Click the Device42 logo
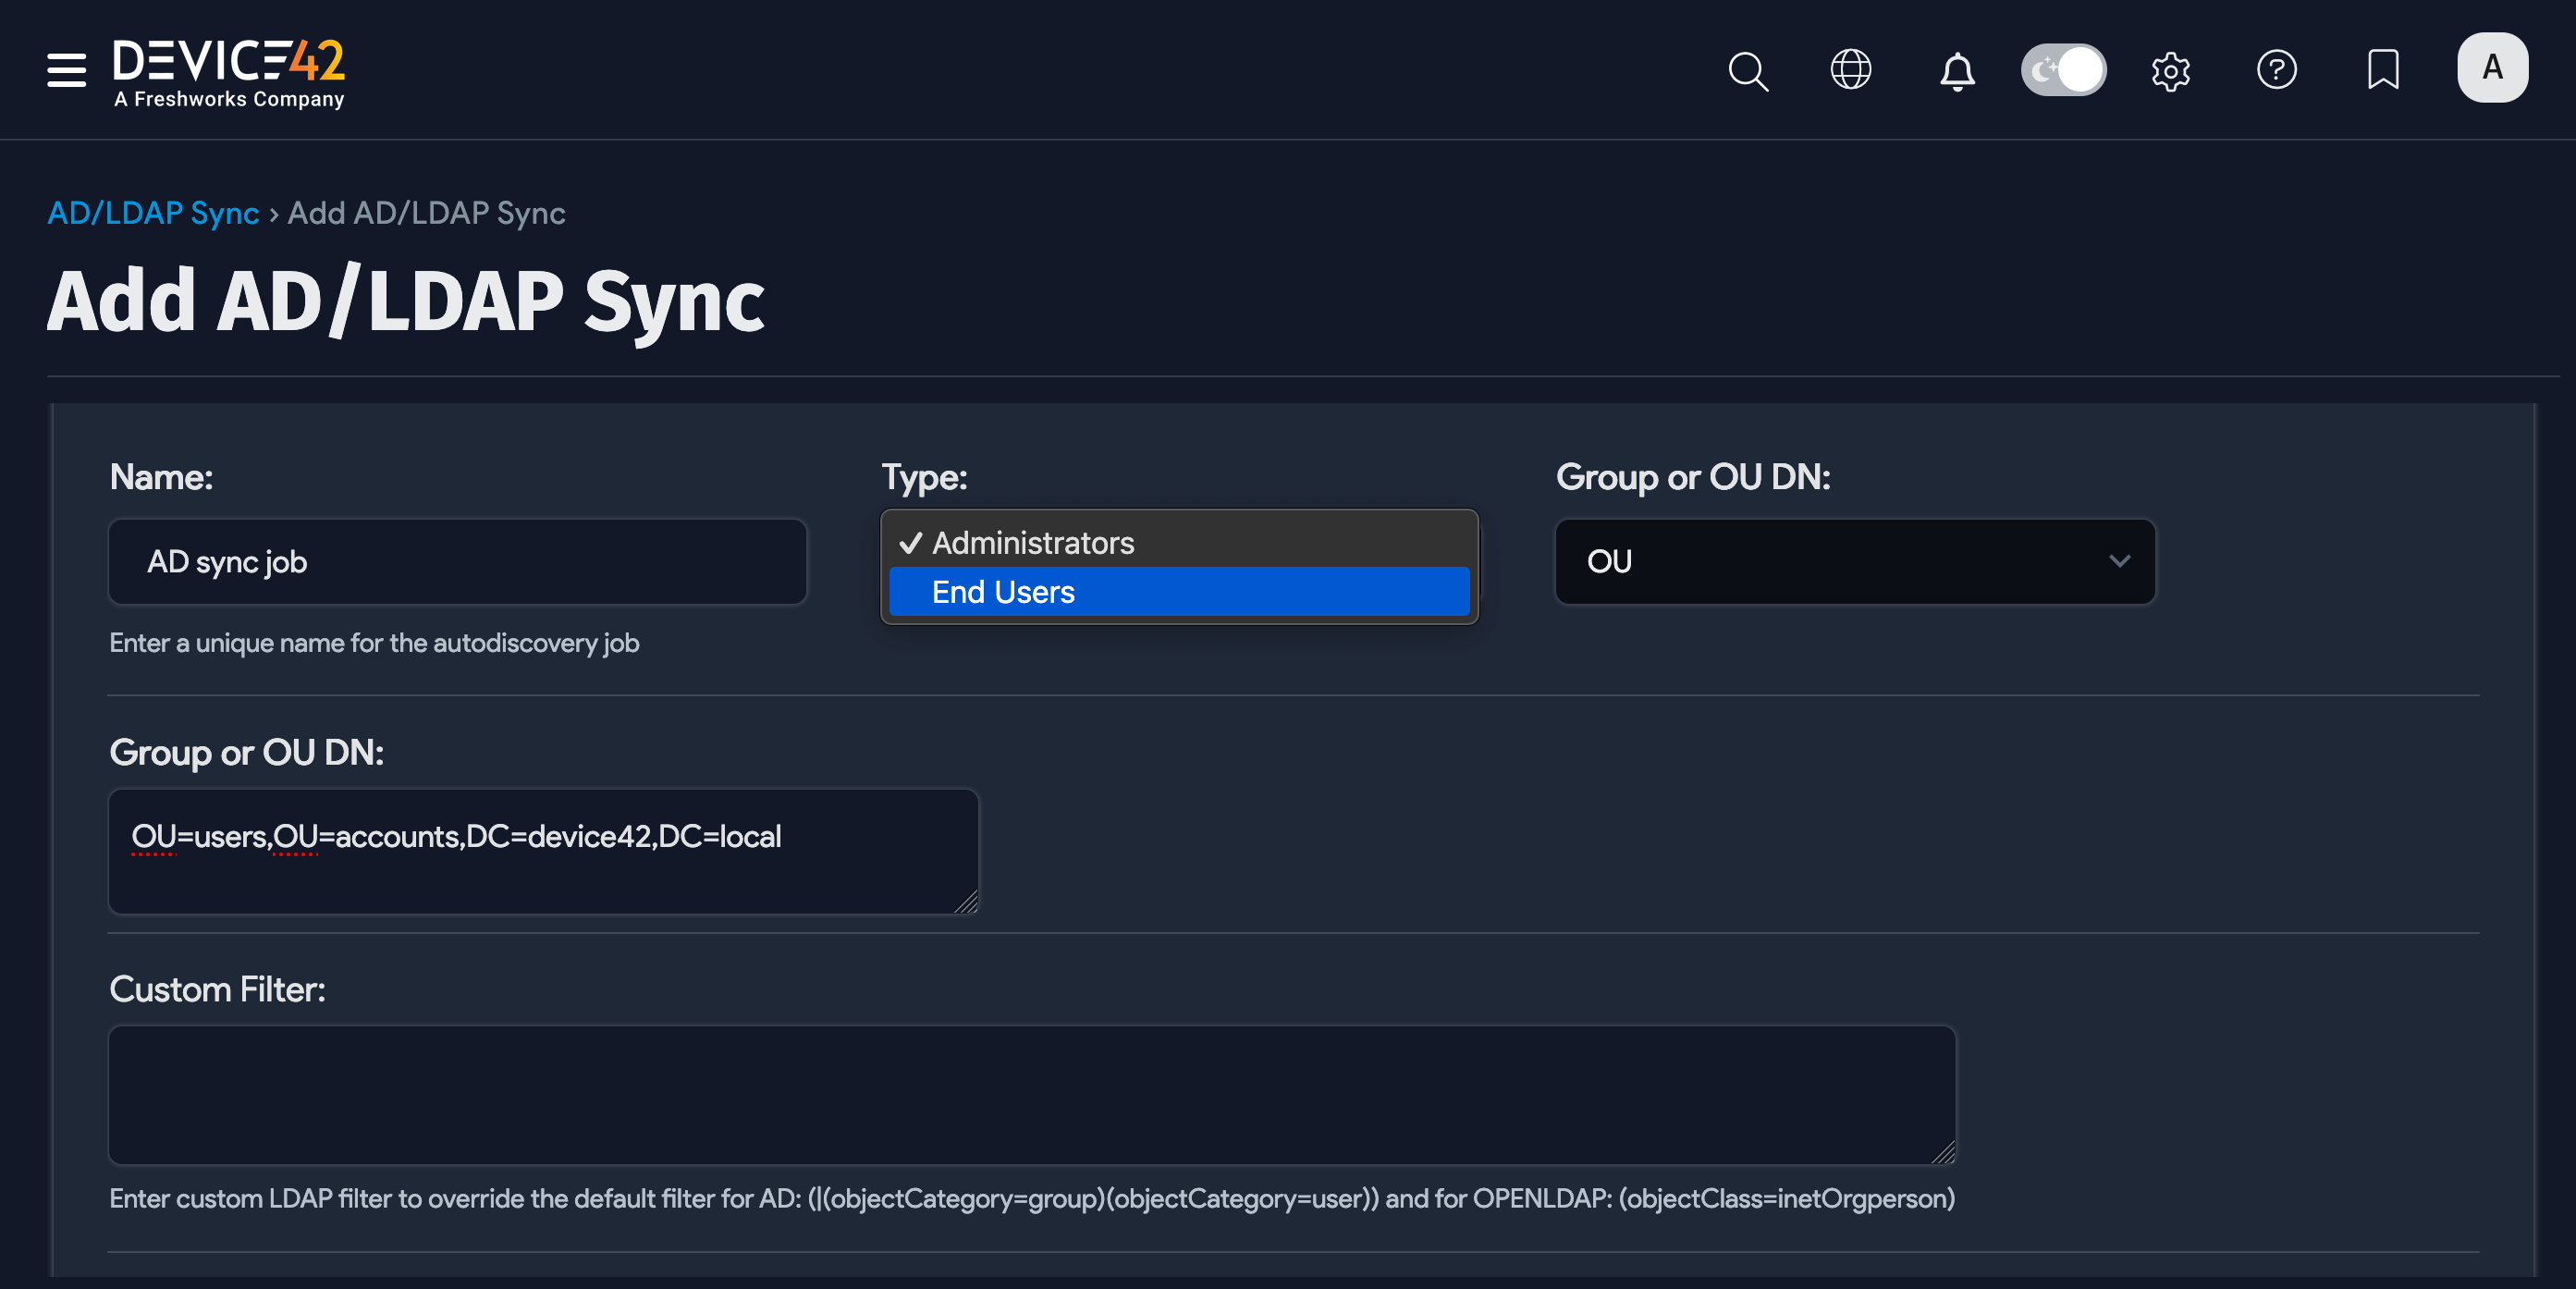 [228, 69]
